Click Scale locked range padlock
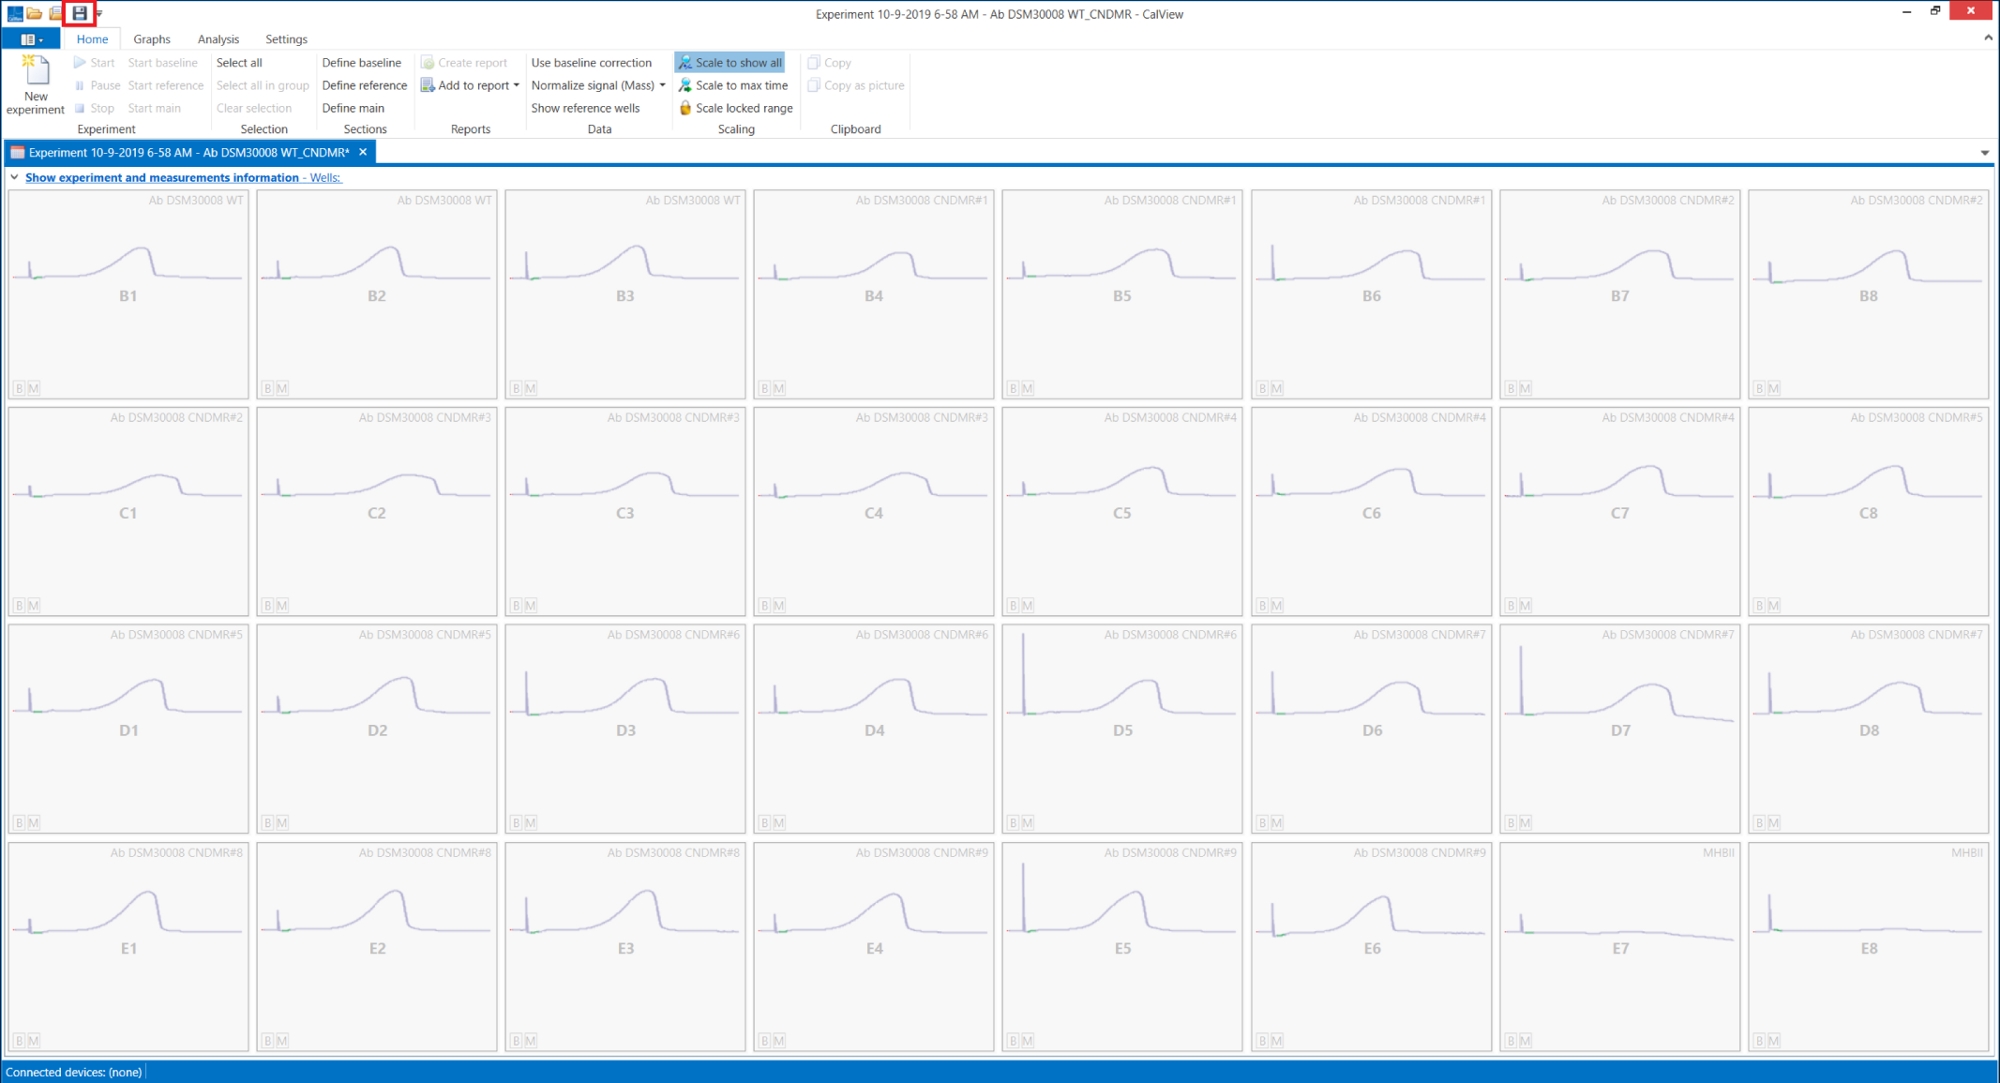Screen dimensions: 2000x1083 point(686,108)
